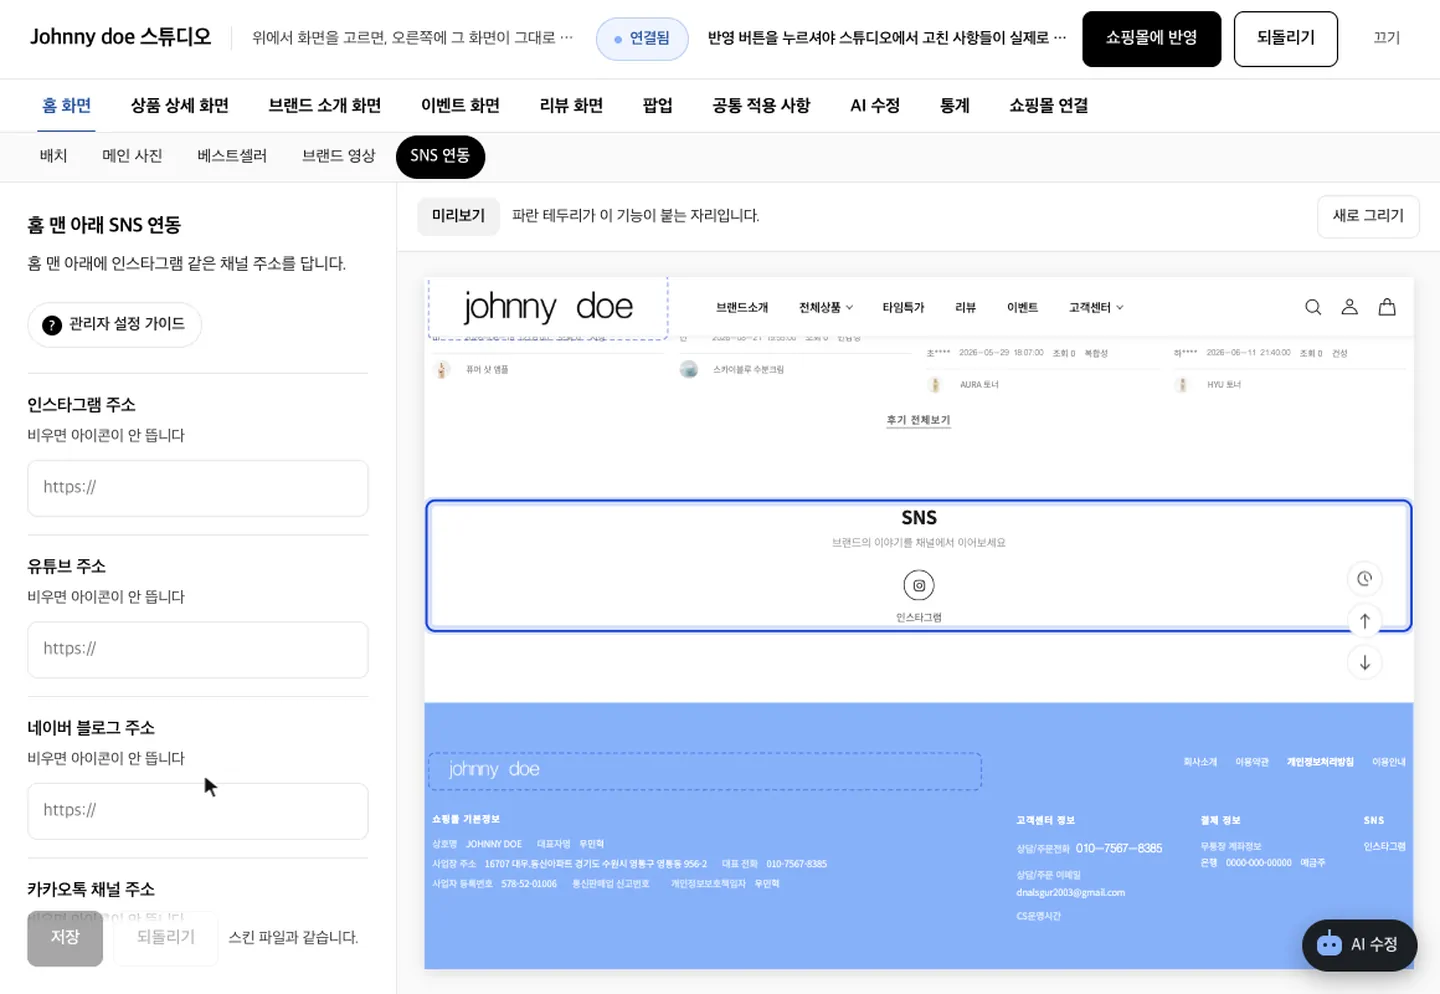Click the 연결됨 status pill

tap(642, 39)
